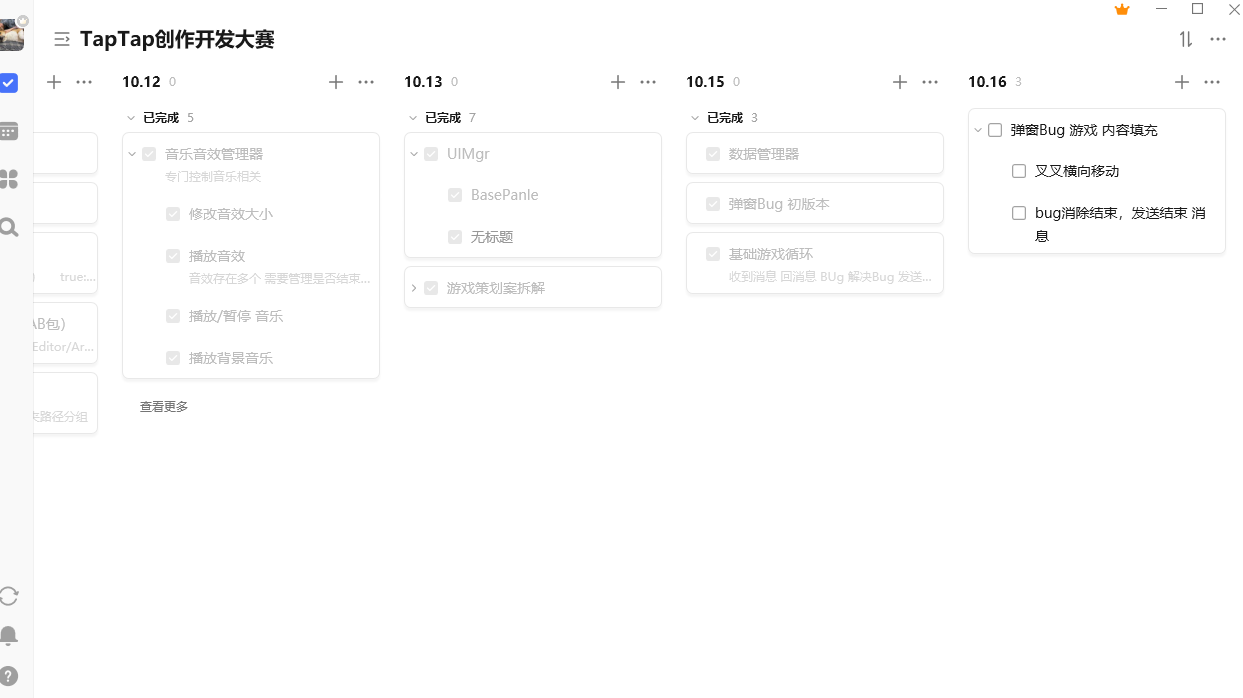This screenshot has width=1243, height=698.
Task: Add a task to column 10.12
Action: pyautogui.click(x=336, y=82)
